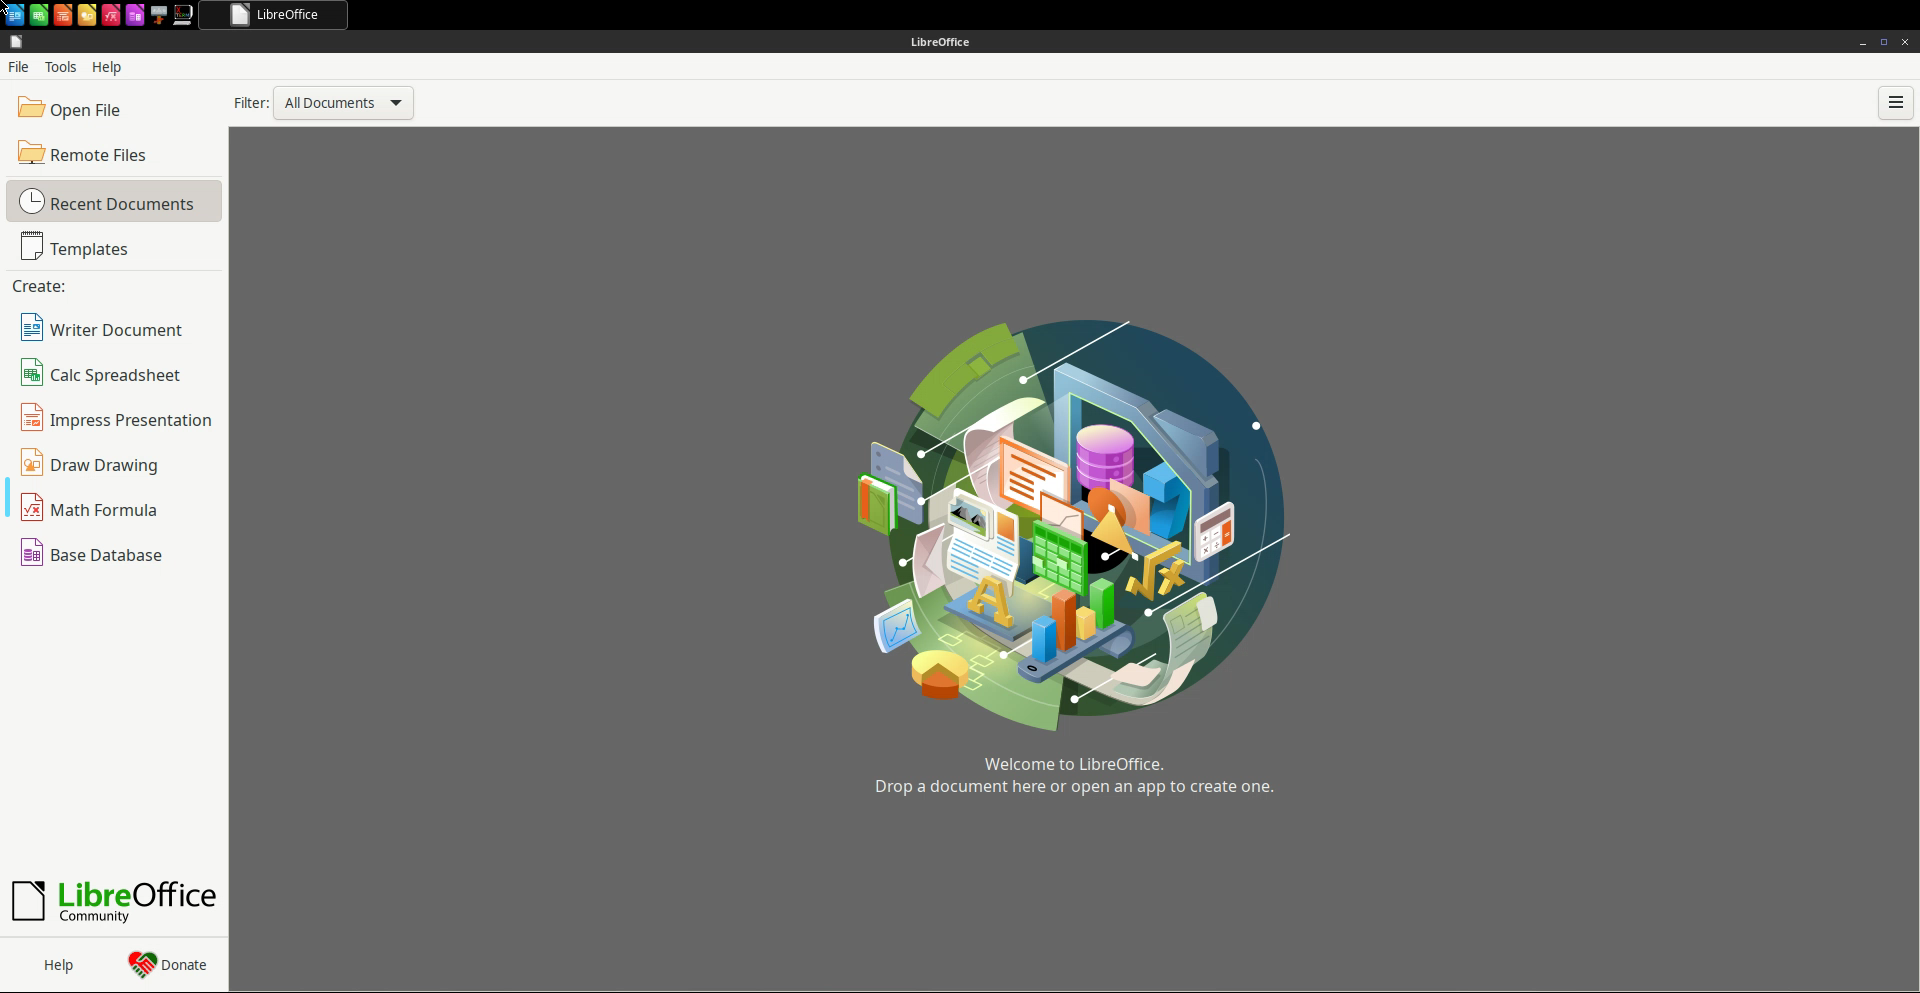The image size is (1920, 993).
Task: Open Remote Files browser
Action: point(97,155)
